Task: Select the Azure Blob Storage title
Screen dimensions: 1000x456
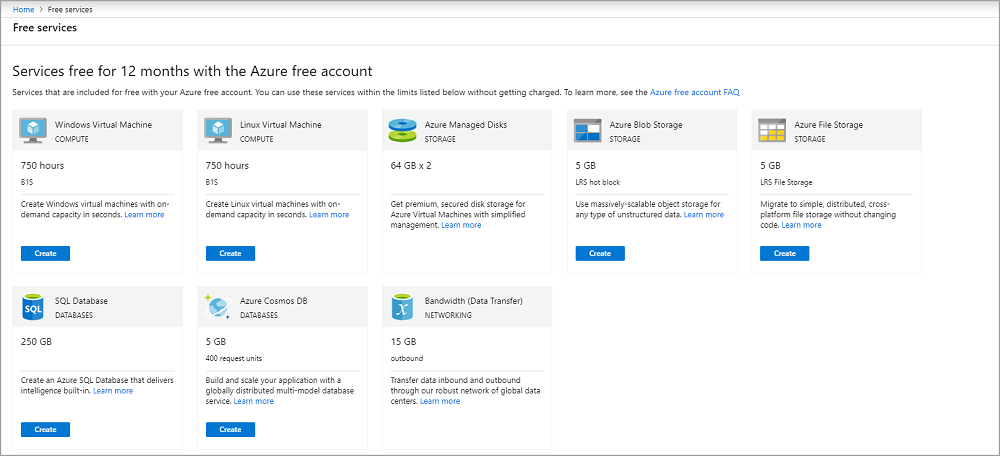Action: (646, 125)
